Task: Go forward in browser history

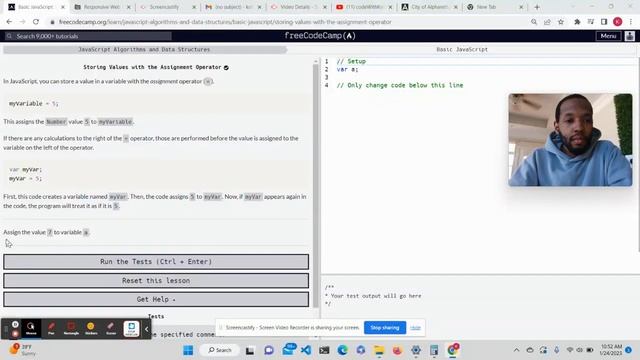Action: click(22, 22)
